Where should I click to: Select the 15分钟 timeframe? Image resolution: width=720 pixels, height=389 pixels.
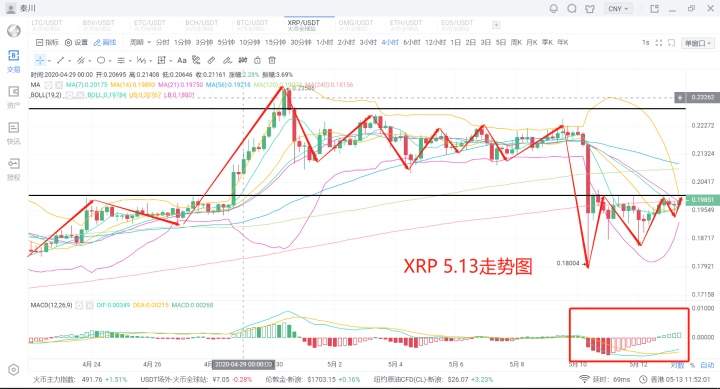click(276, 42)
